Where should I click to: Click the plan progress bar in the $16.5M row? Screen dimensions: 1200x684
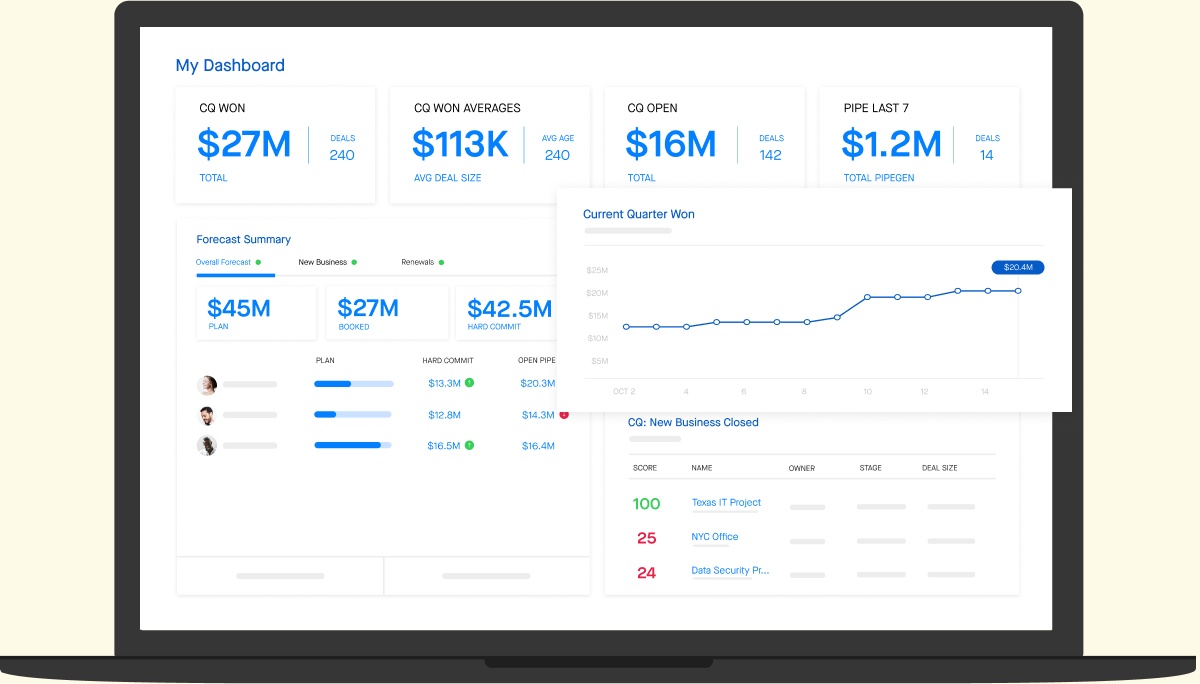tap(354, 445)
